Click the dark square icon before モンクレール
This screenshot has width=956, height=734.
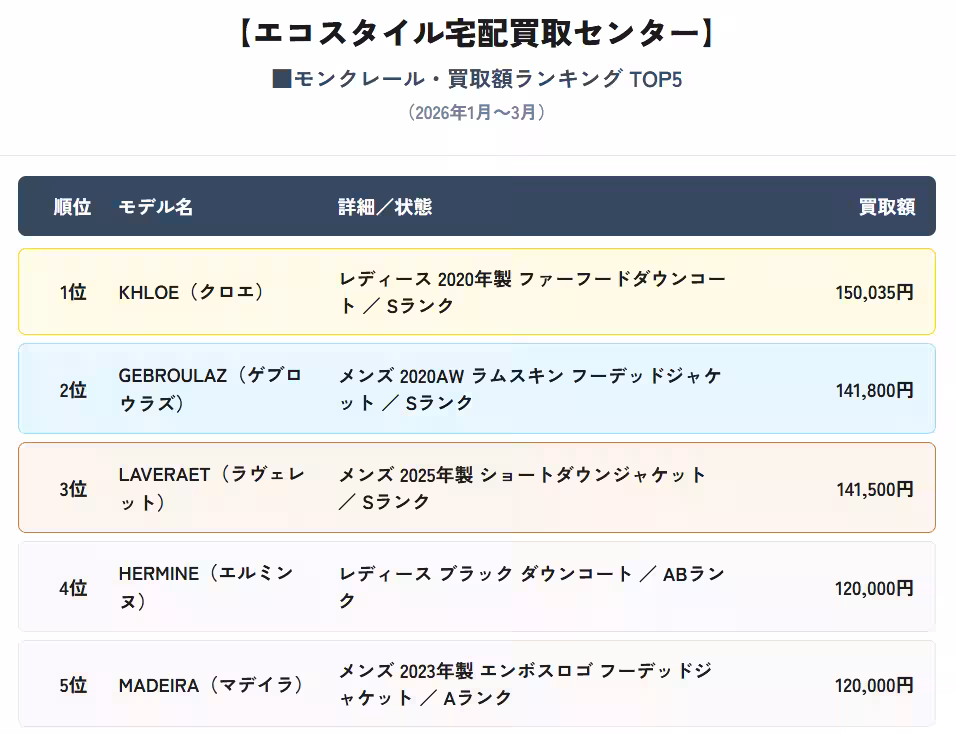pyautogui.click(x=281, y=79)
